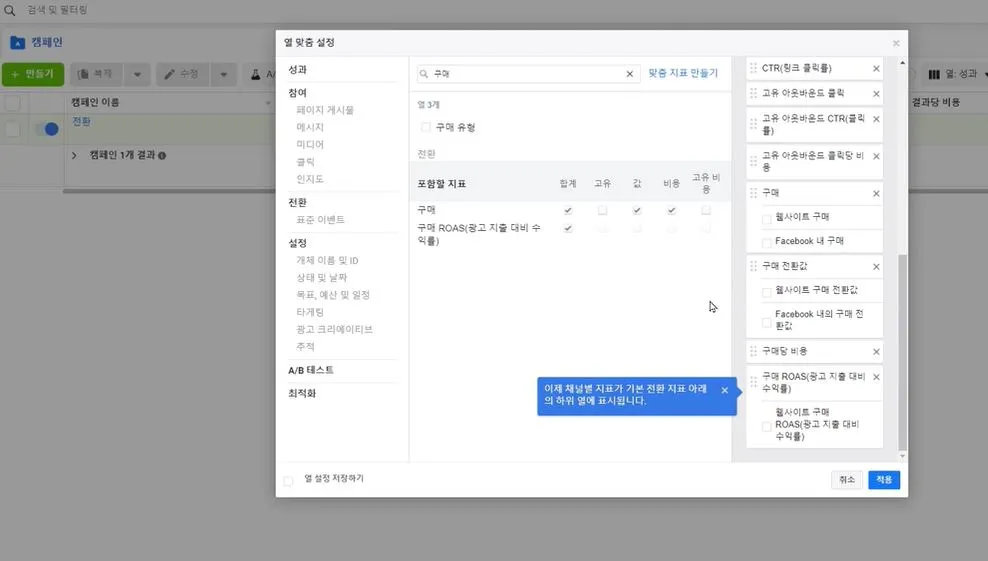Toggle 구매 고유 checkbox
This screenshot has width=988, height=561.
pyautogui.click(x=602, y=210)
